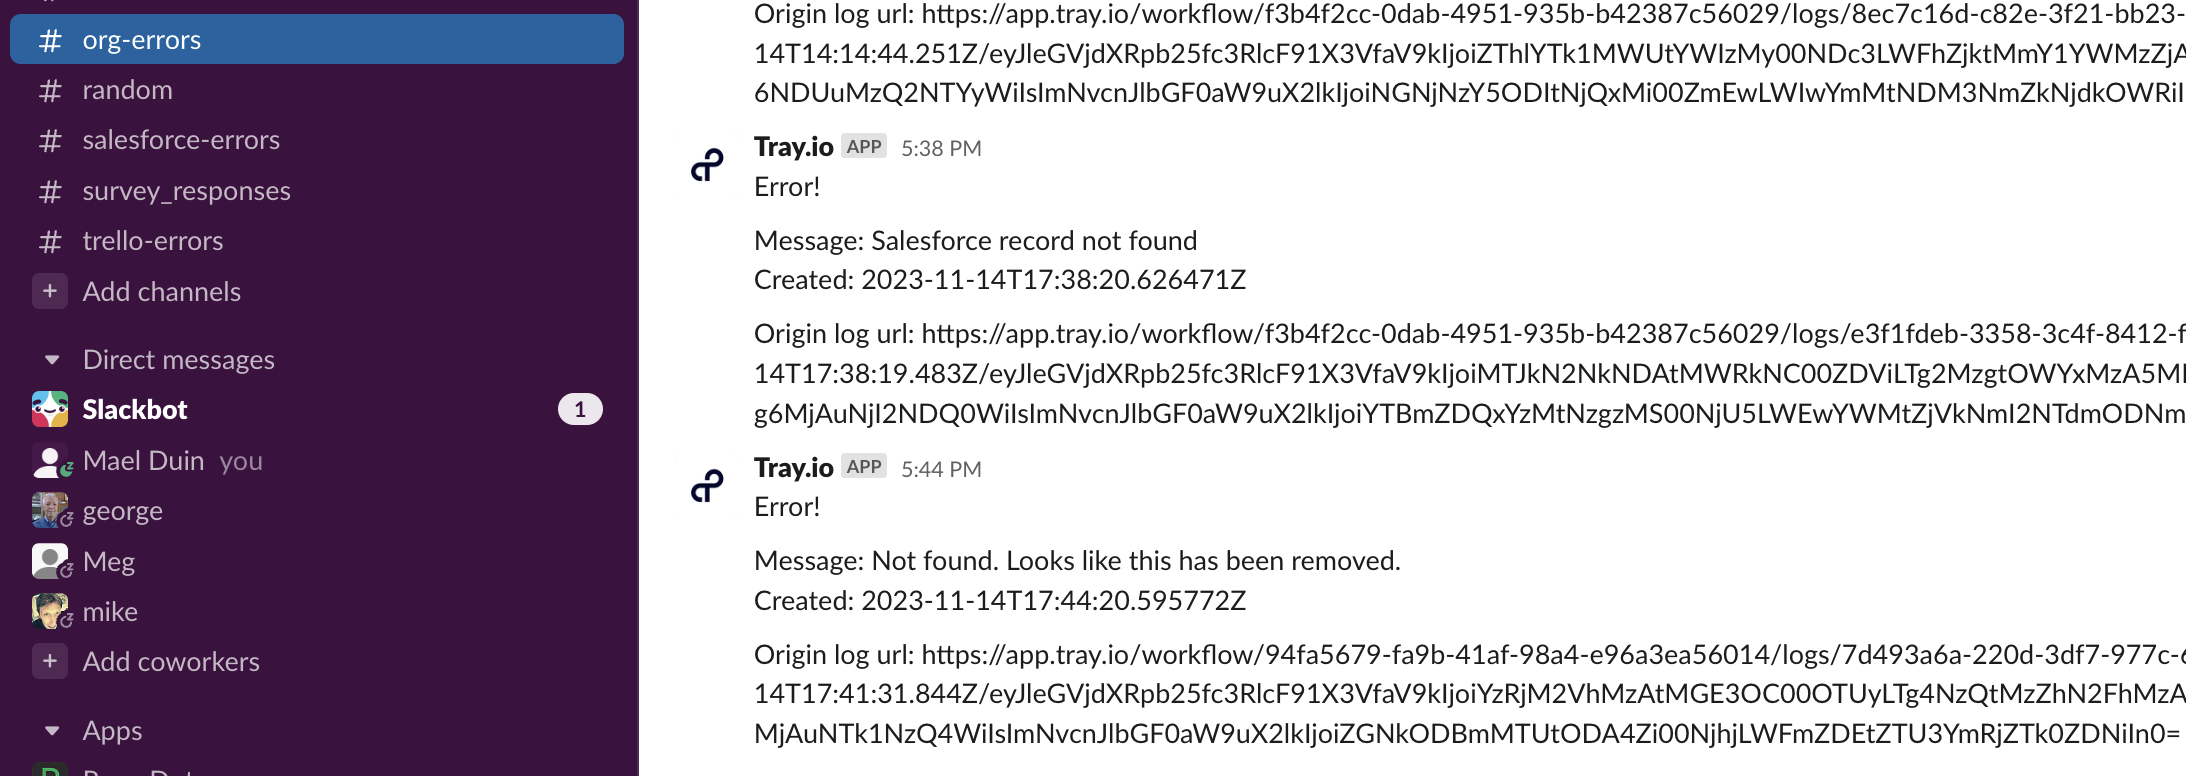
Task: Collapse the Apps section
Action: tap(52, 731)
